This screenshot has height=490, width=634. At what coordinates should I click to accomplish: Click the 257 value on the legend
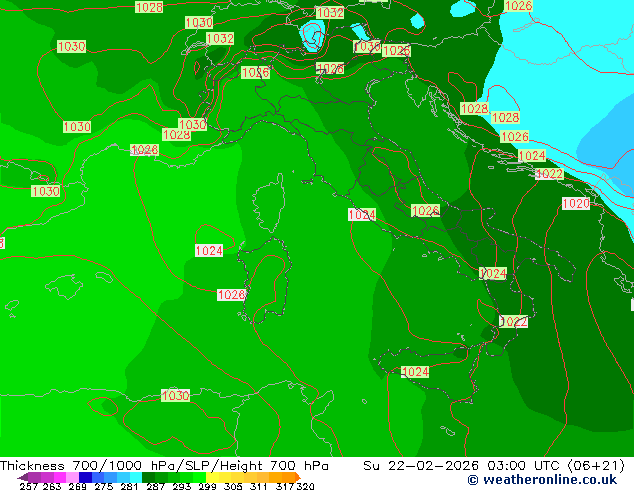(x=28, y=486)
